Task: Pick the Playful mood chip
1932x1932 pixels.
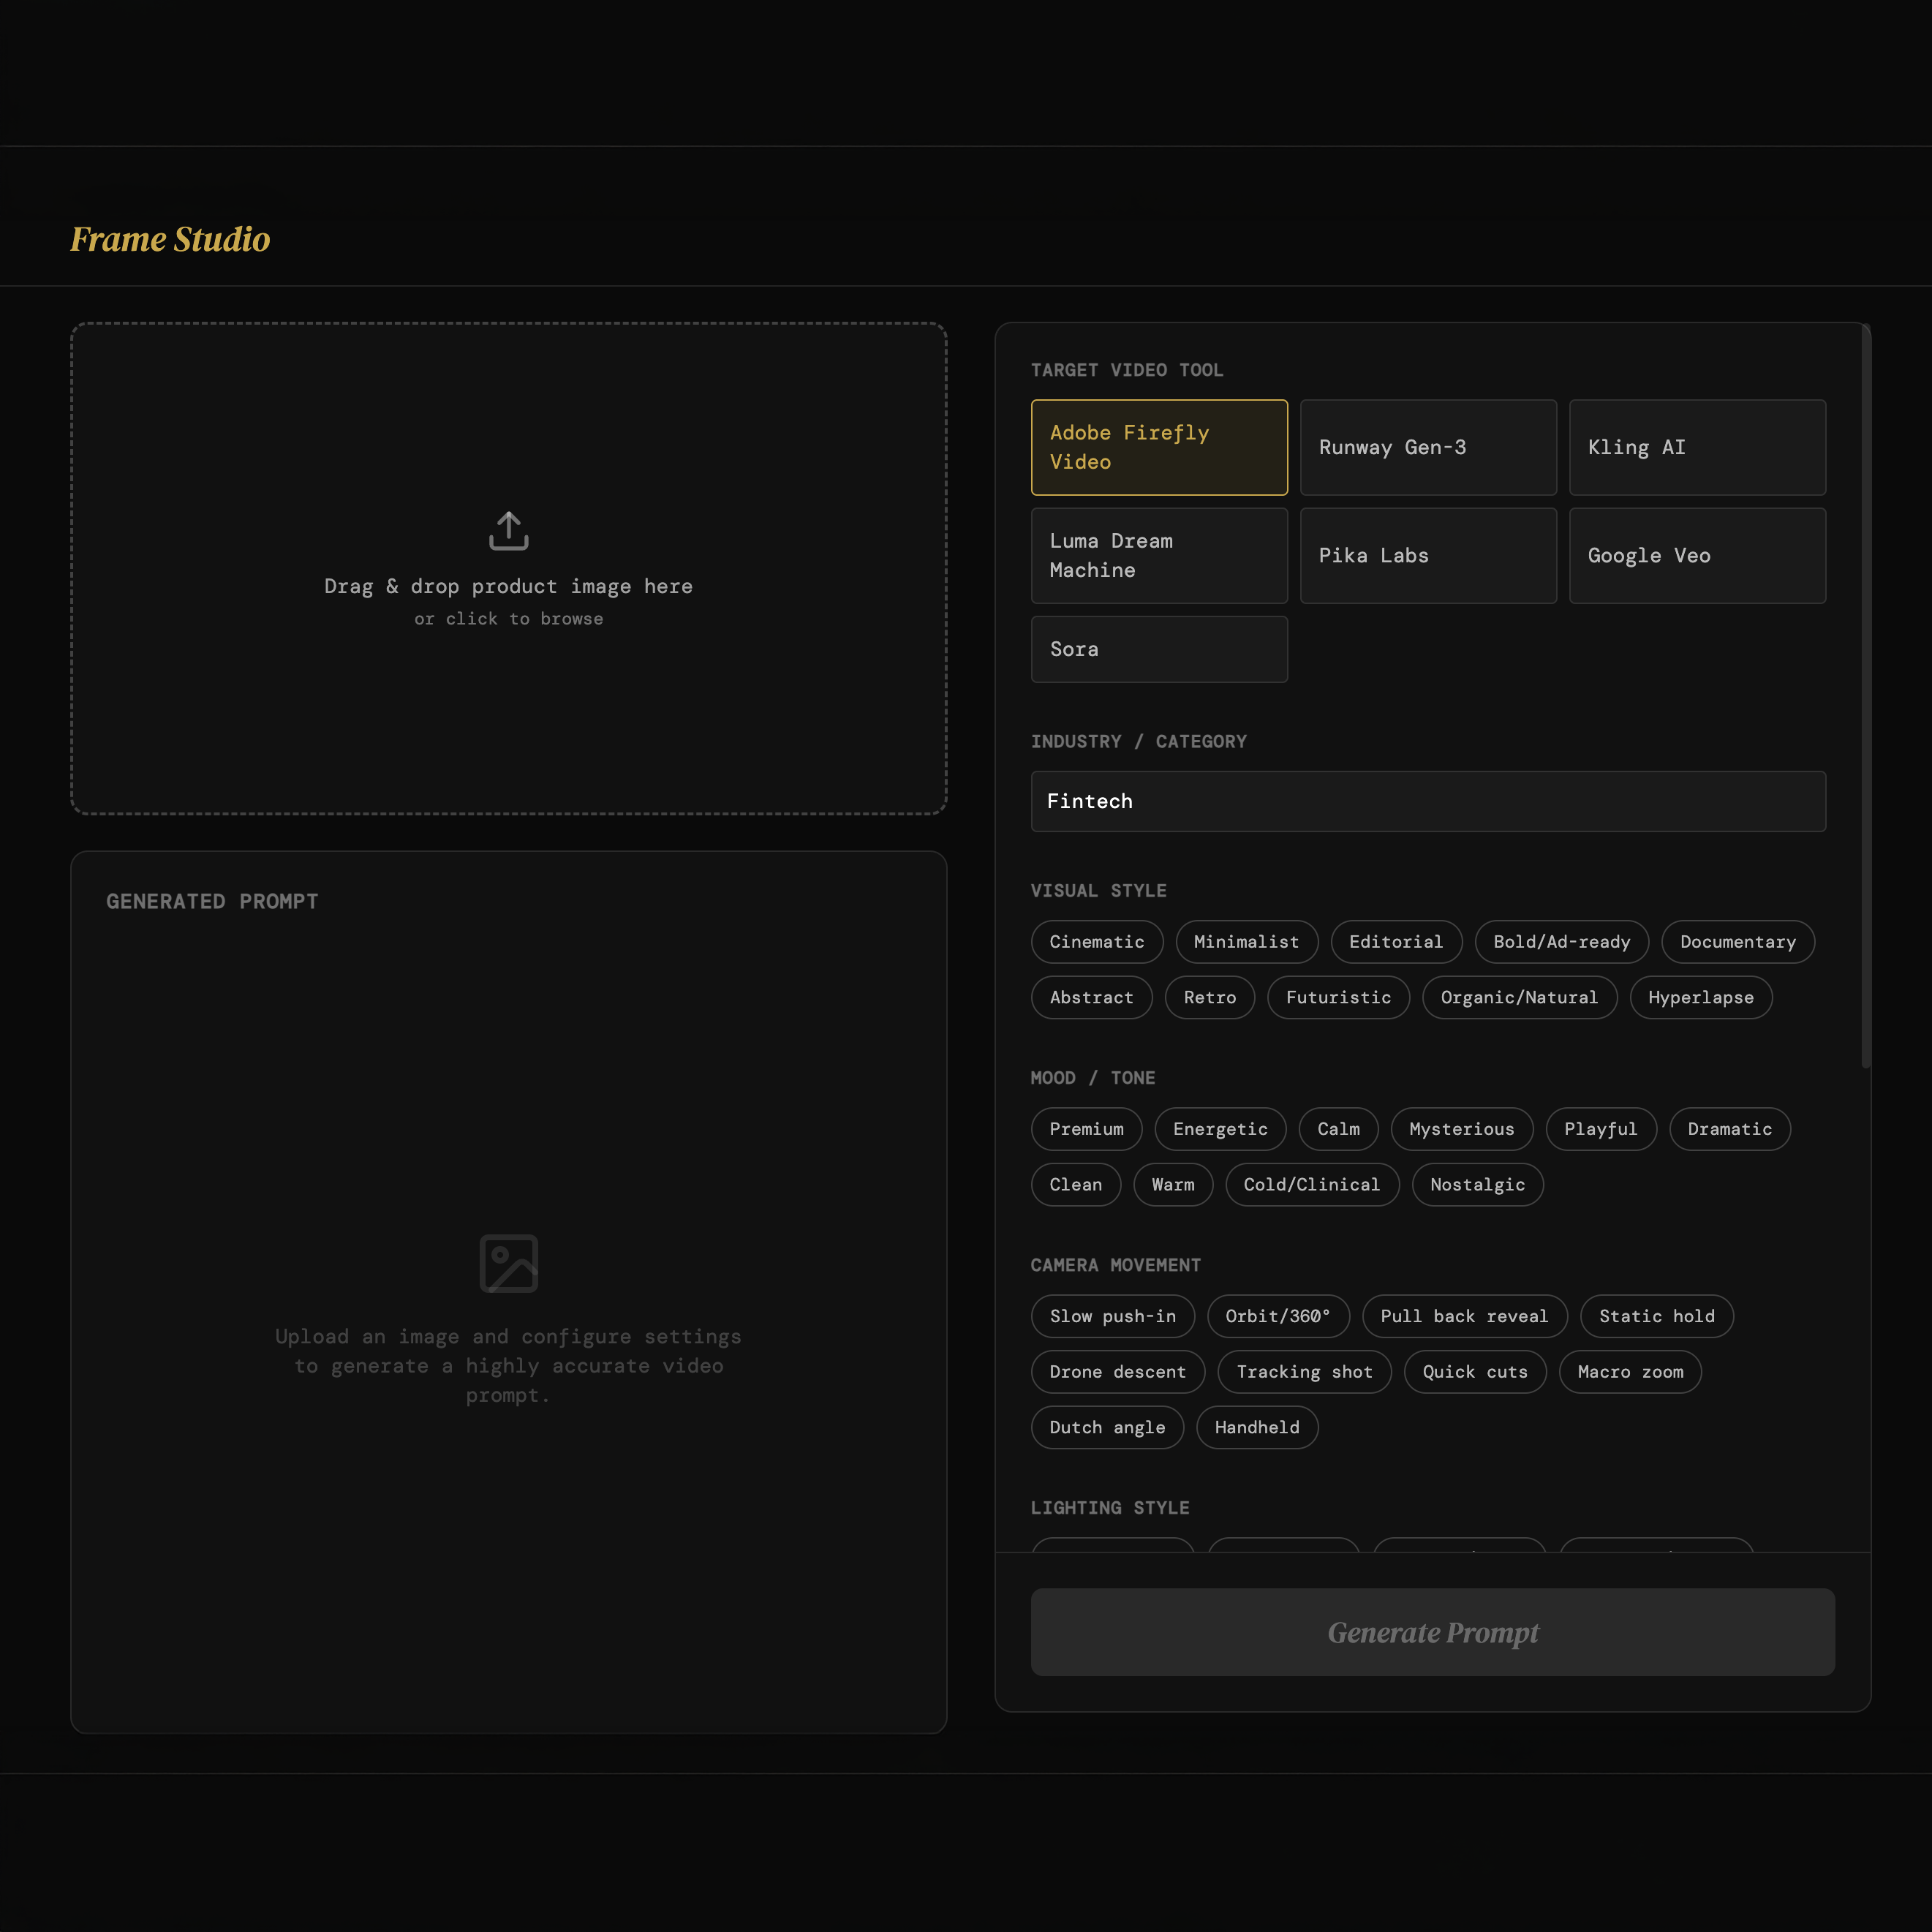Action: point(1600,1129)
